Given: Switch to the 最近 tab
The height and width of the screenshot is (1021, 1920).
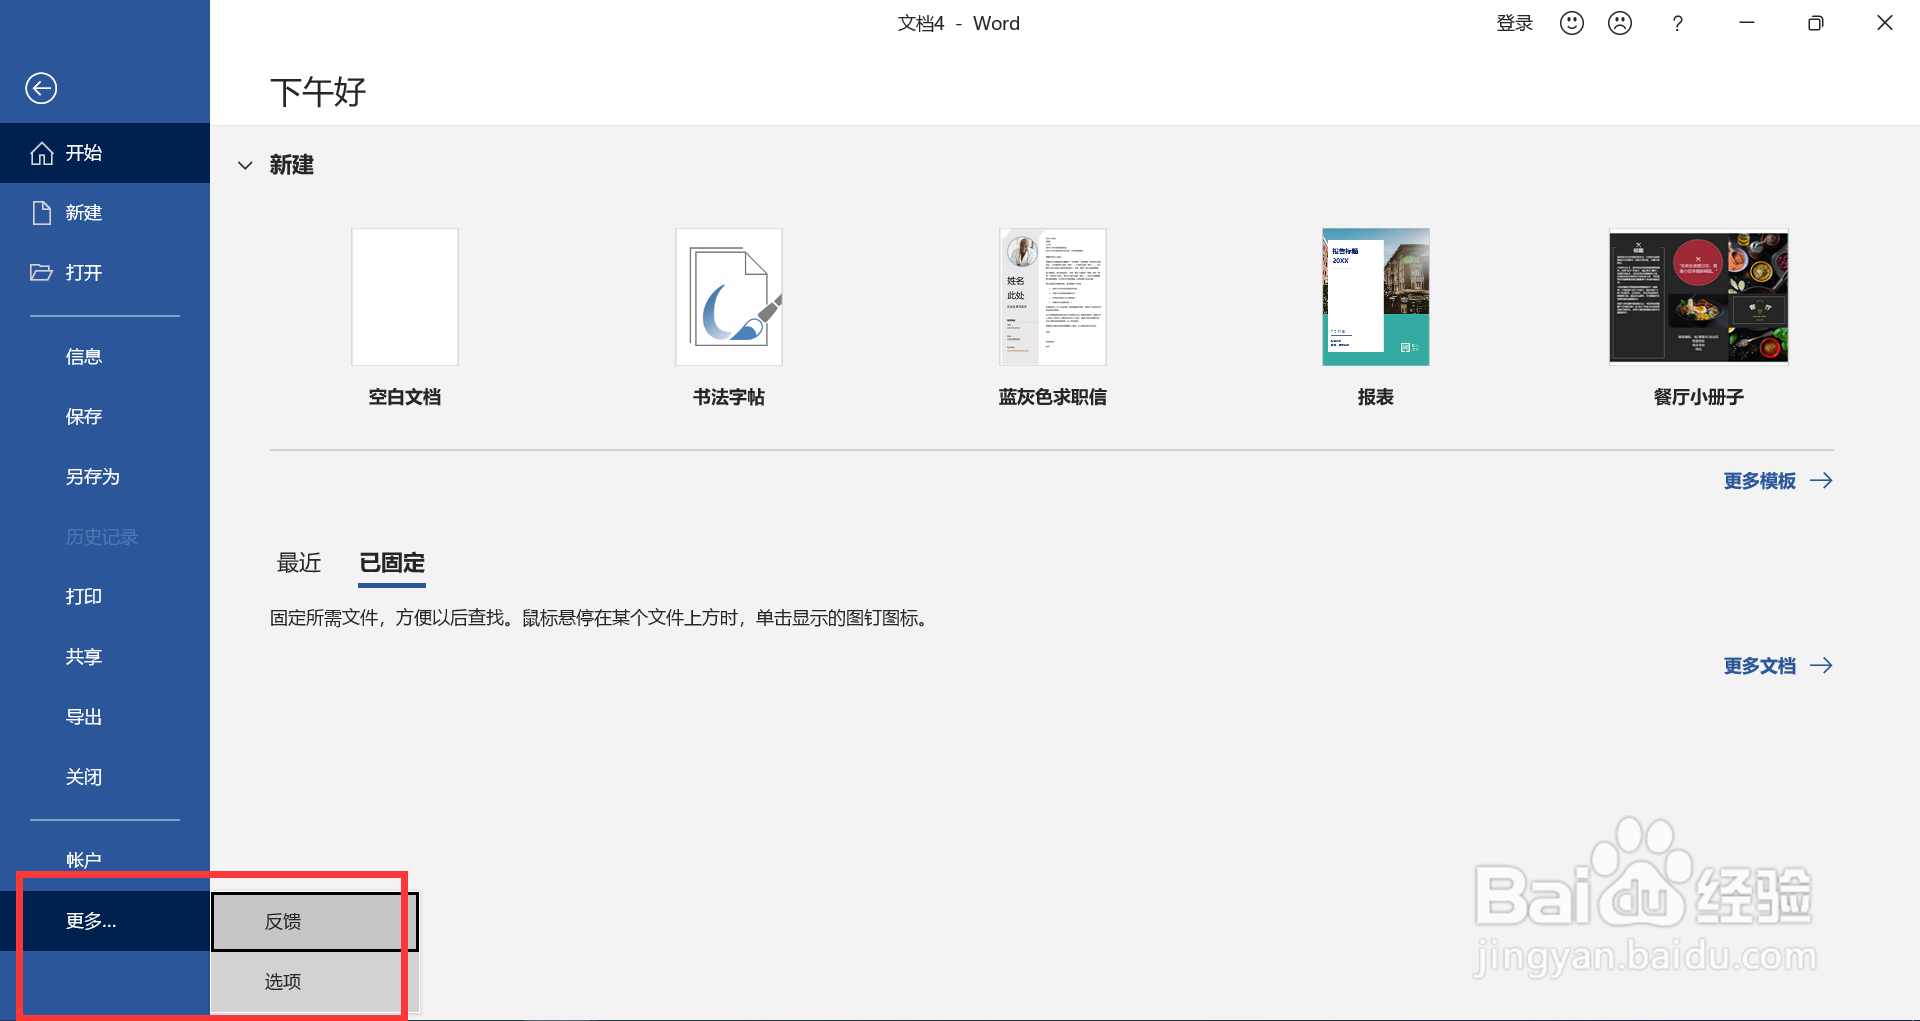Looking at the screenshot, I should 299,563.
